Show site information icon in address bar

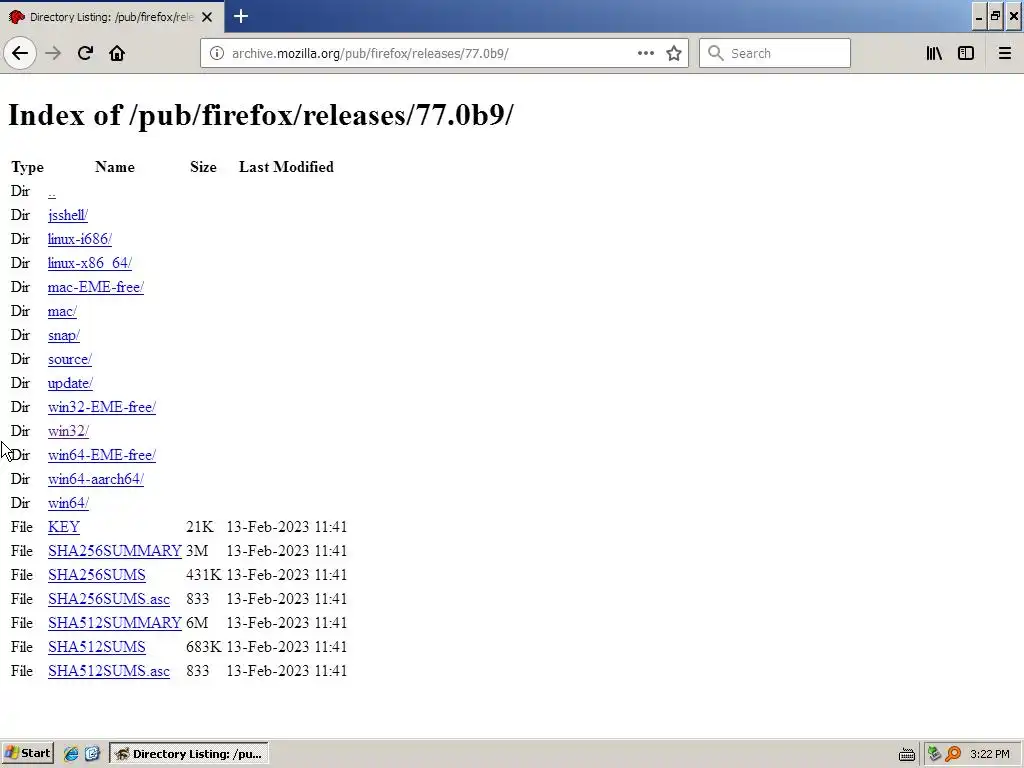pos(217,54)
